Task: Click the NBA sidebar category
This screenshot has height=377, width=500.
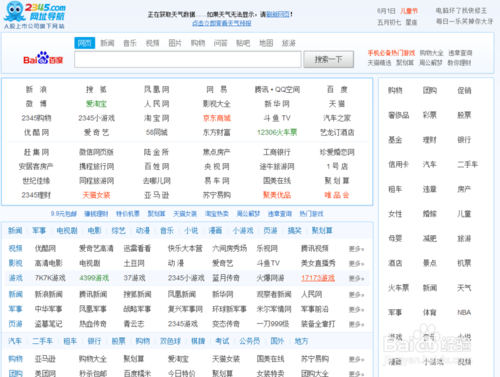Action: tap(464, 313)
